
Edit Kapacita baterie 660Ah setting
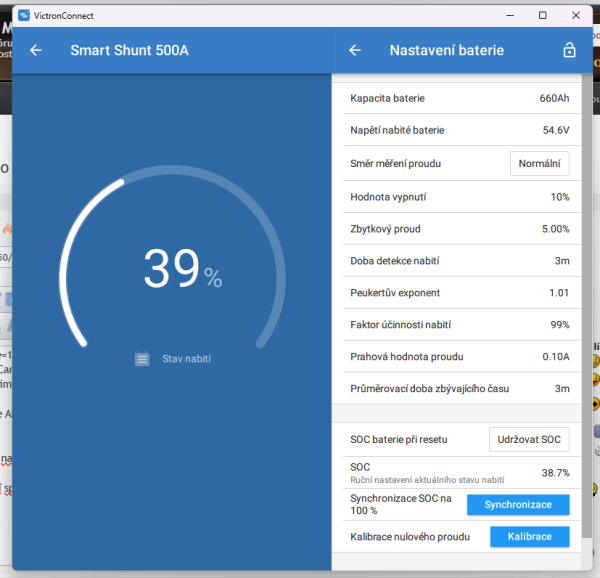pos(460,98)
